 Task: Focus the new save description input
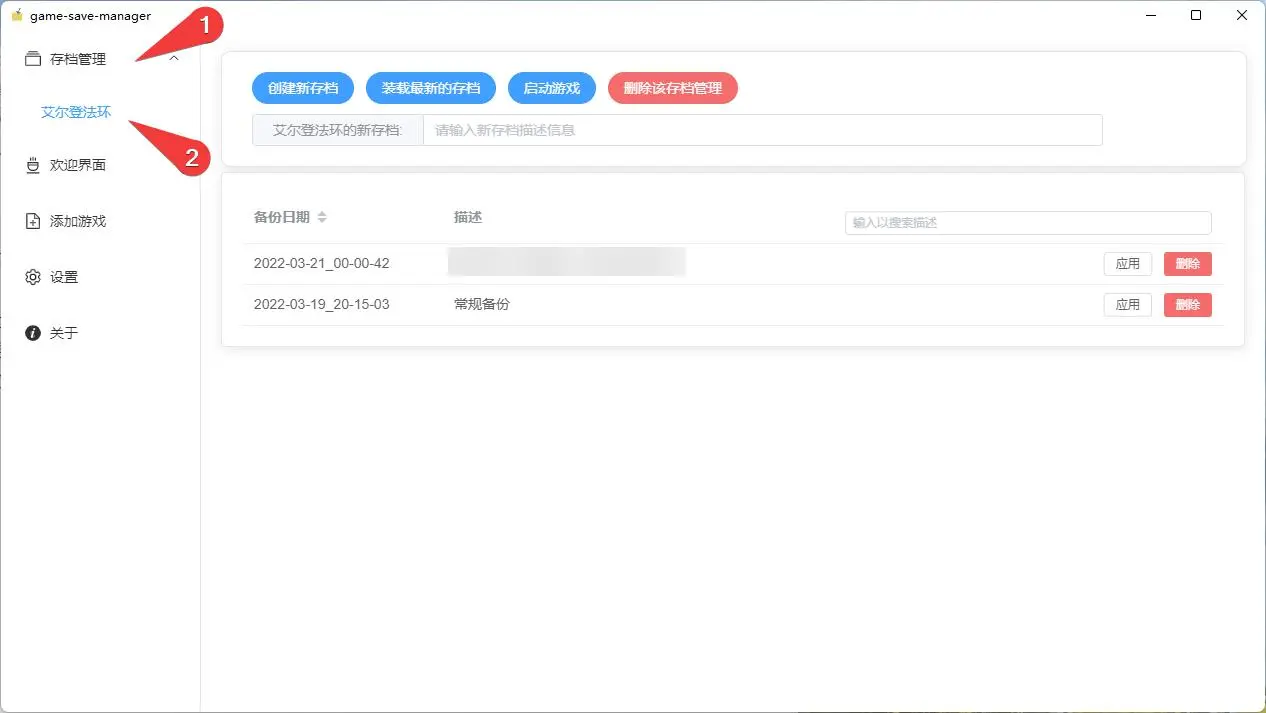(763, 130)
